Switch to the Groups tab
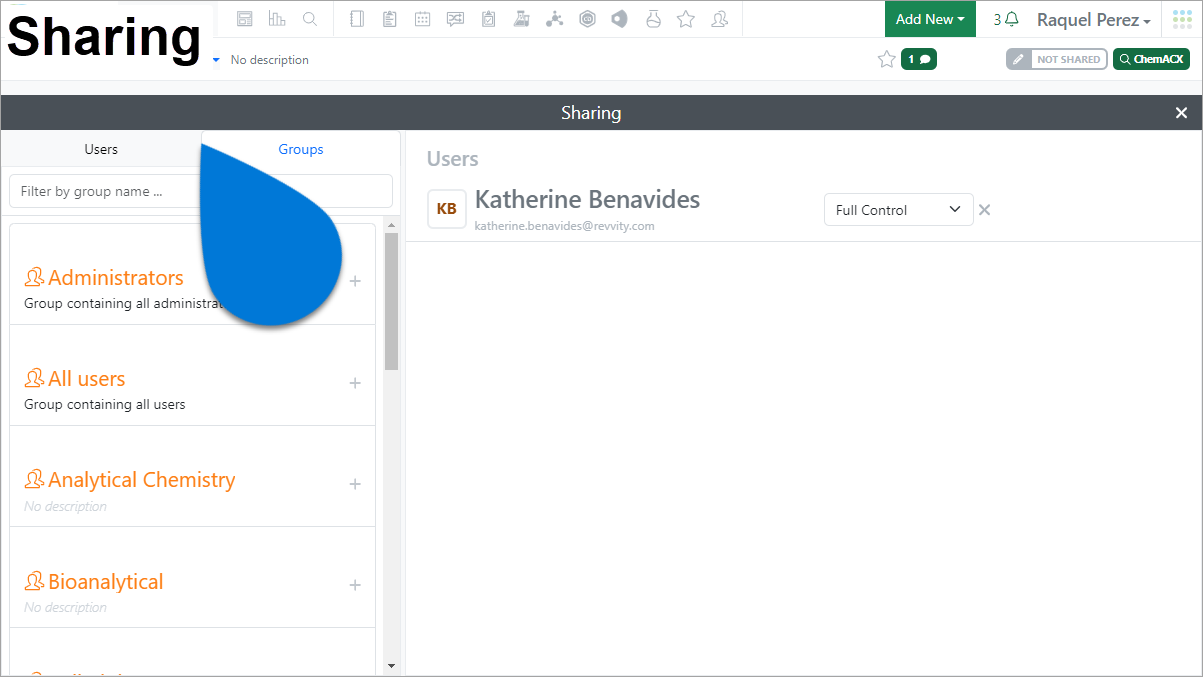1203x677 pixels. (301, 149)
